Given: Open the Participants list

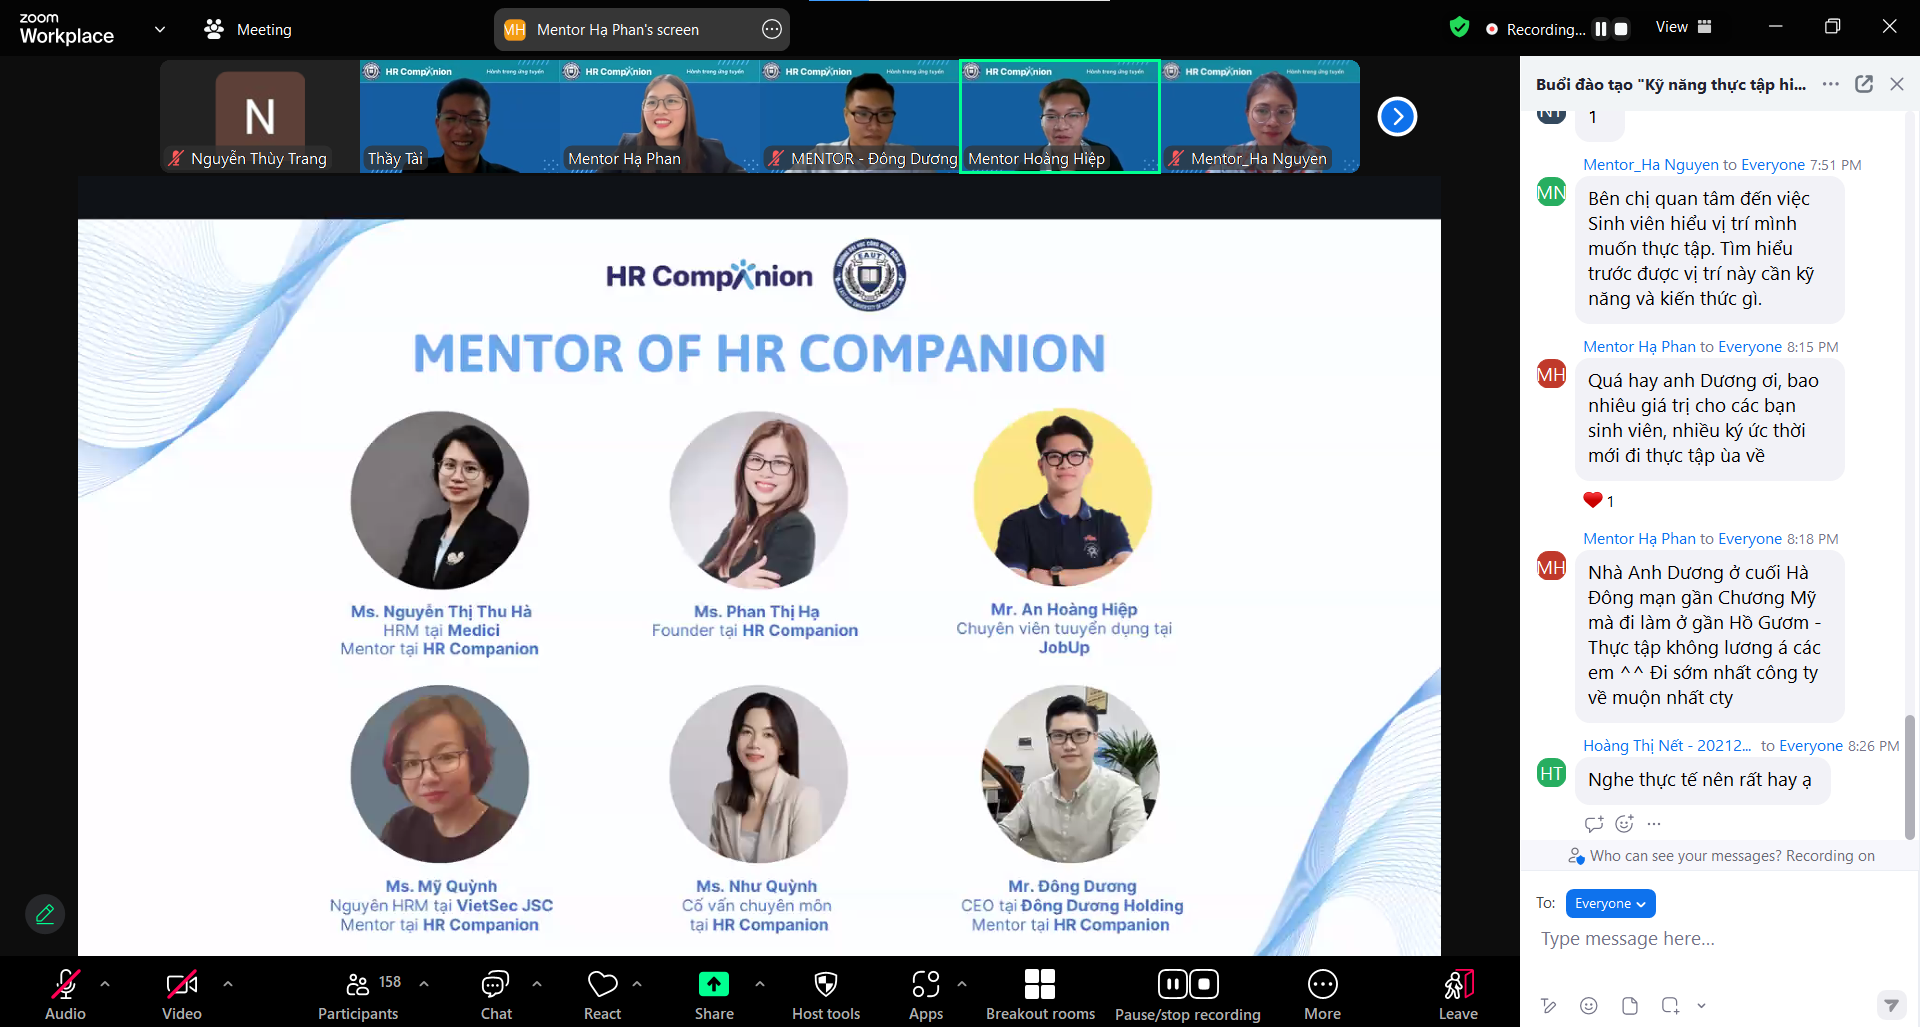Looking at the screenshot, I should [x=358, y=994].
